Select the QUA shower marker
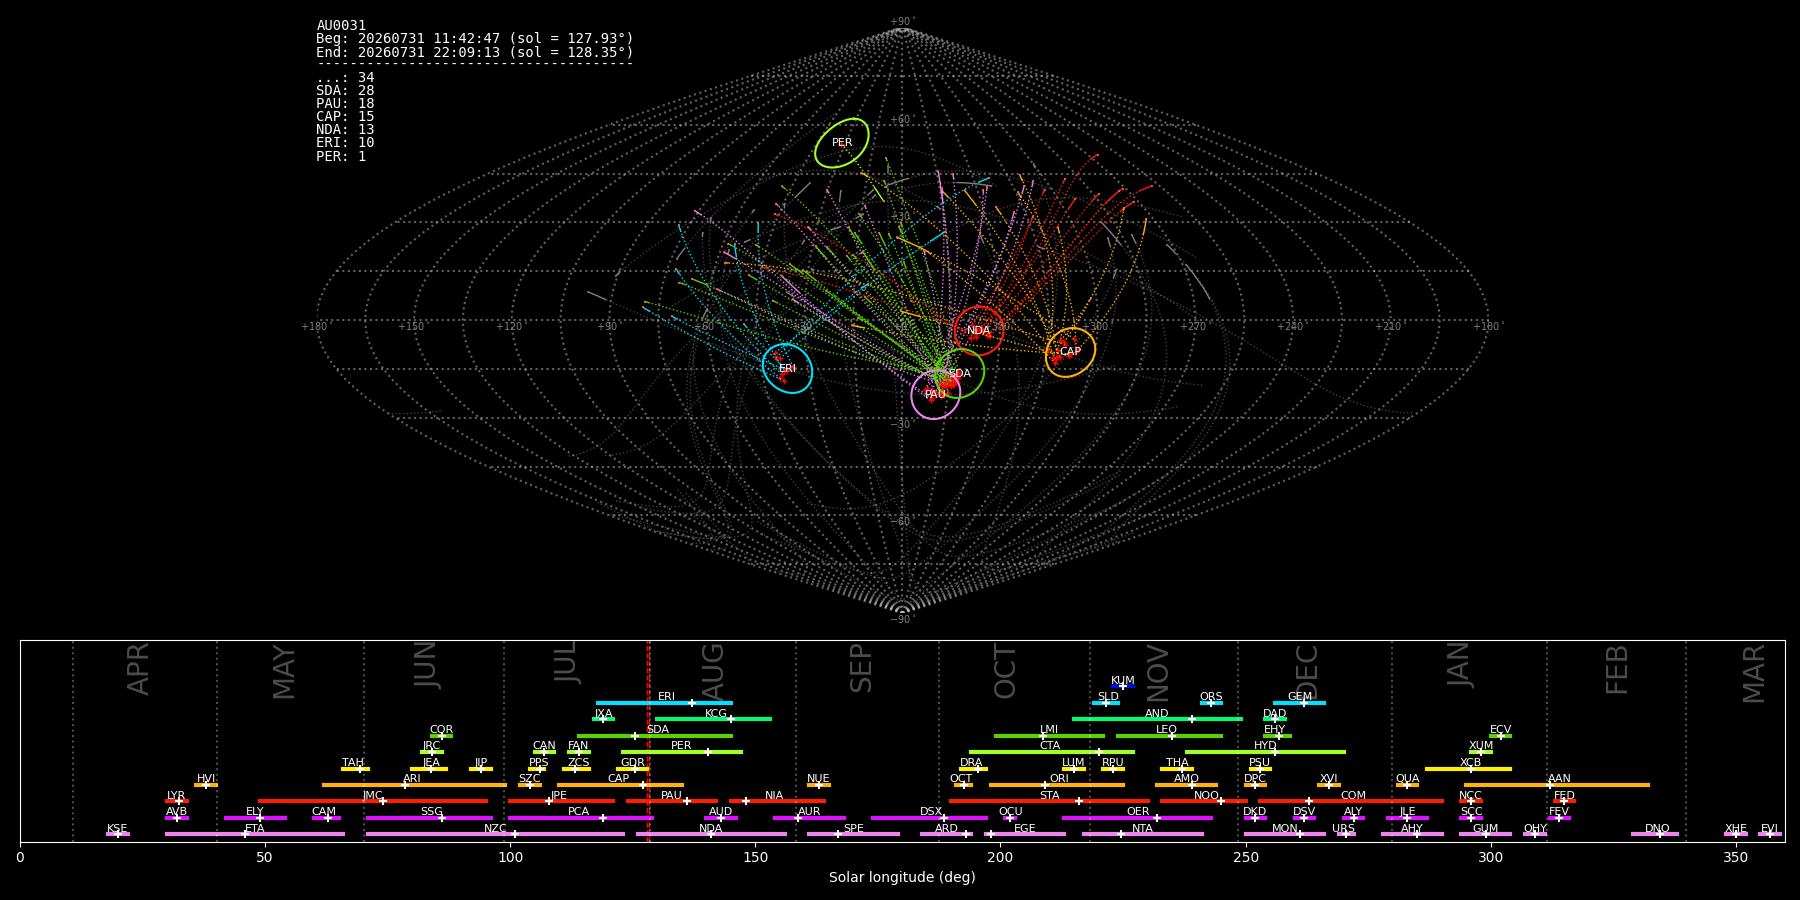 (x=1407, y=785)
